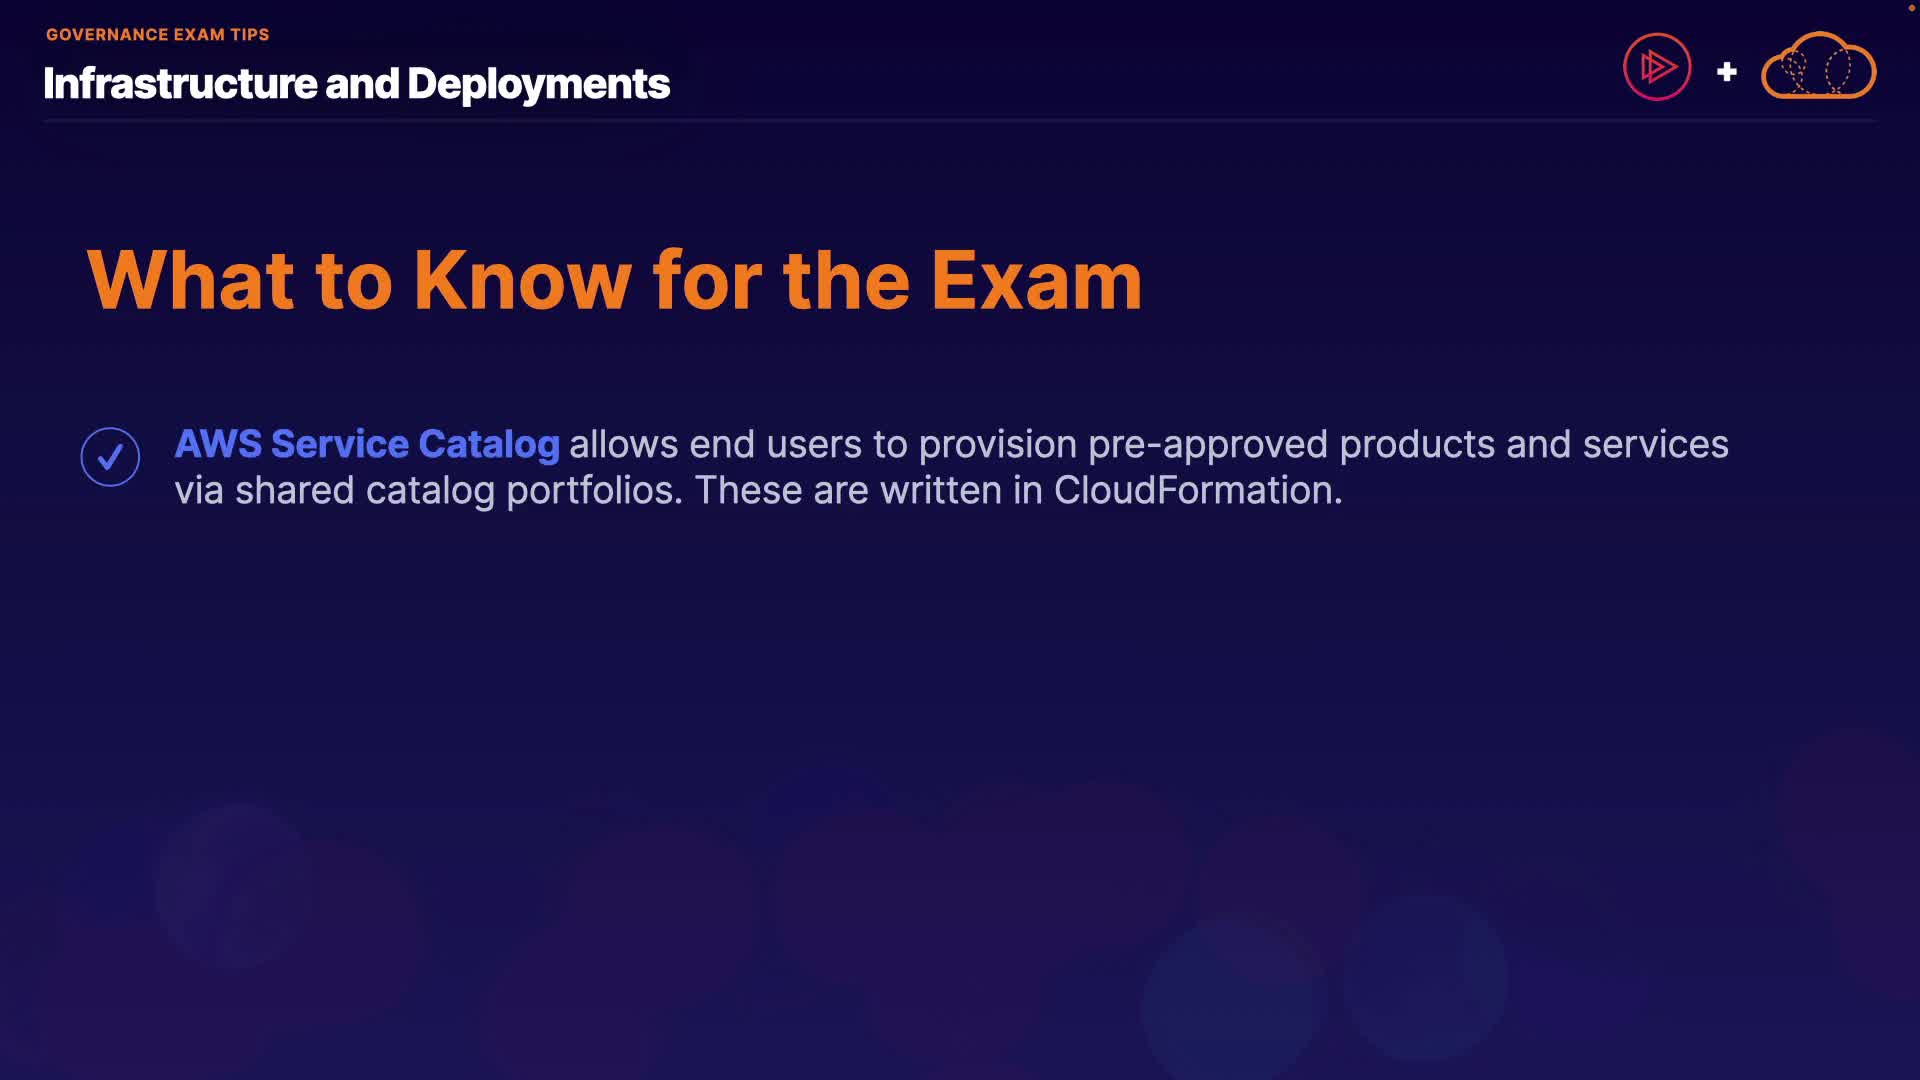Click the word "services" ending the first line
The width and height of the screenshot is (1920, 1080).
[1655, 444]
